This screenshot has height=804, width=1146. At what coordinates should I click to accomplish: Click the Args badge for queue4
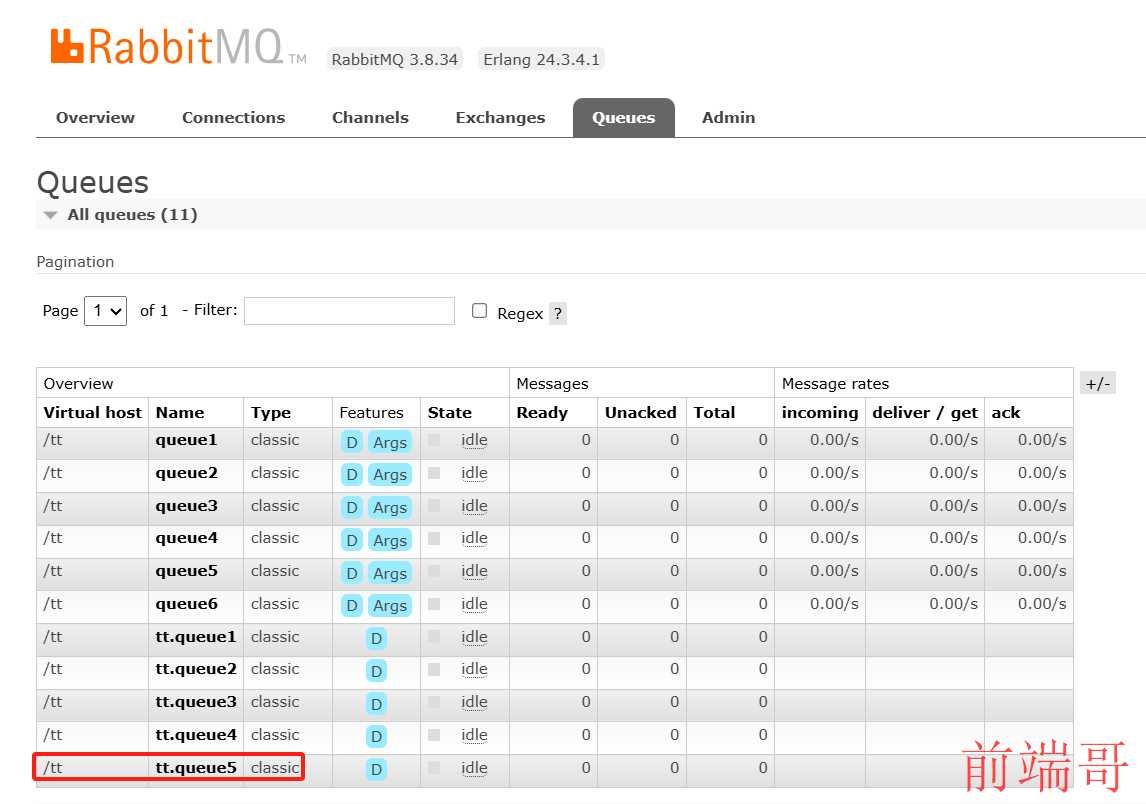point(390,540)
